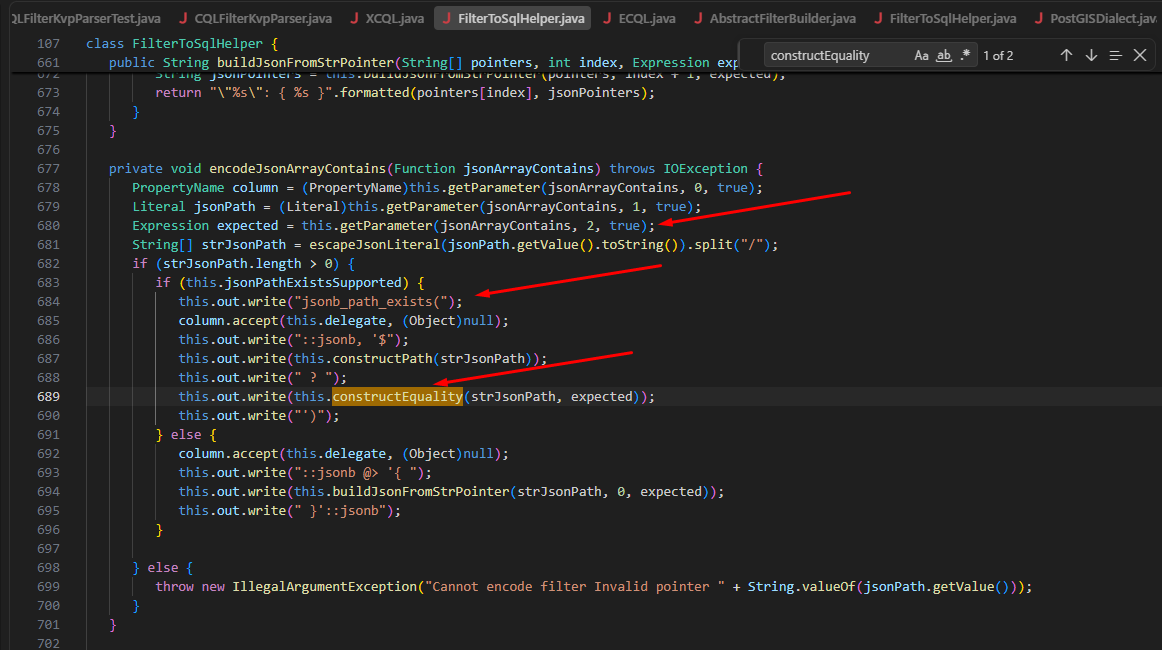
Task: Click buildJsonFromStrPointer call on line 694
Action: [x=421, y=492]
